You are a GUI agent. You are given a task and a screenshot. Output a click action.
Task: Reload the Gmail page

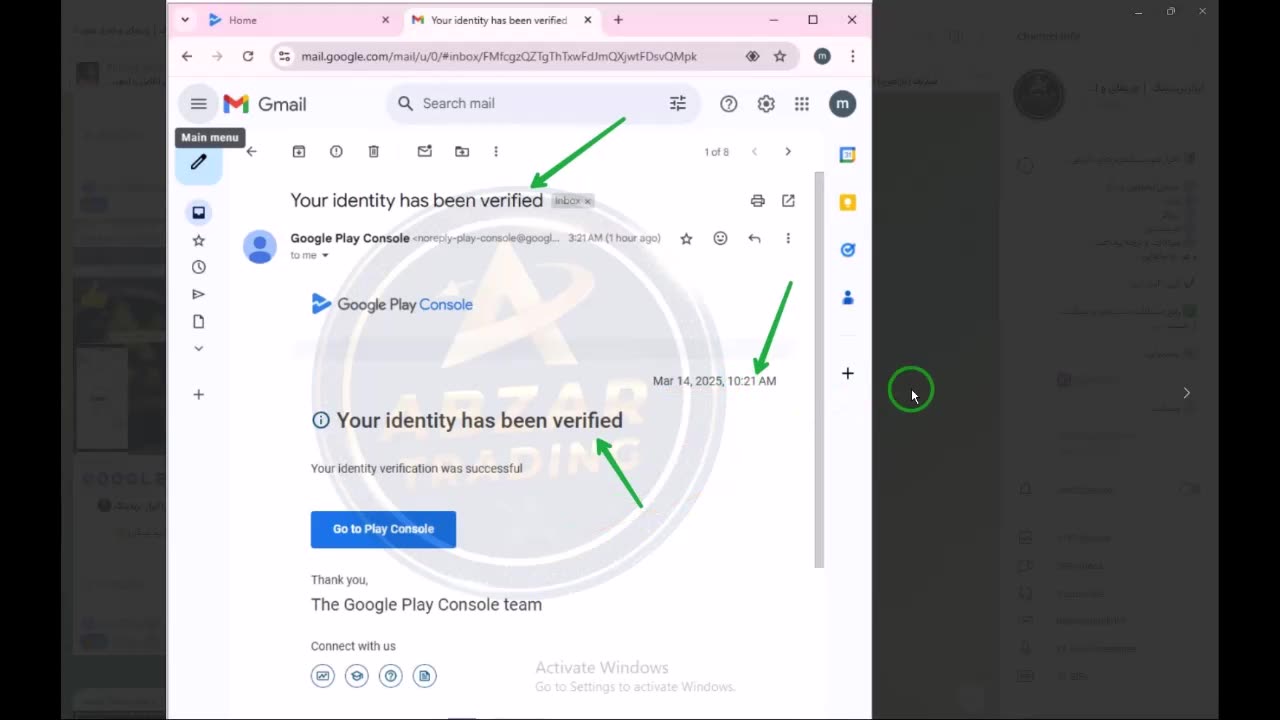[248, 57]
